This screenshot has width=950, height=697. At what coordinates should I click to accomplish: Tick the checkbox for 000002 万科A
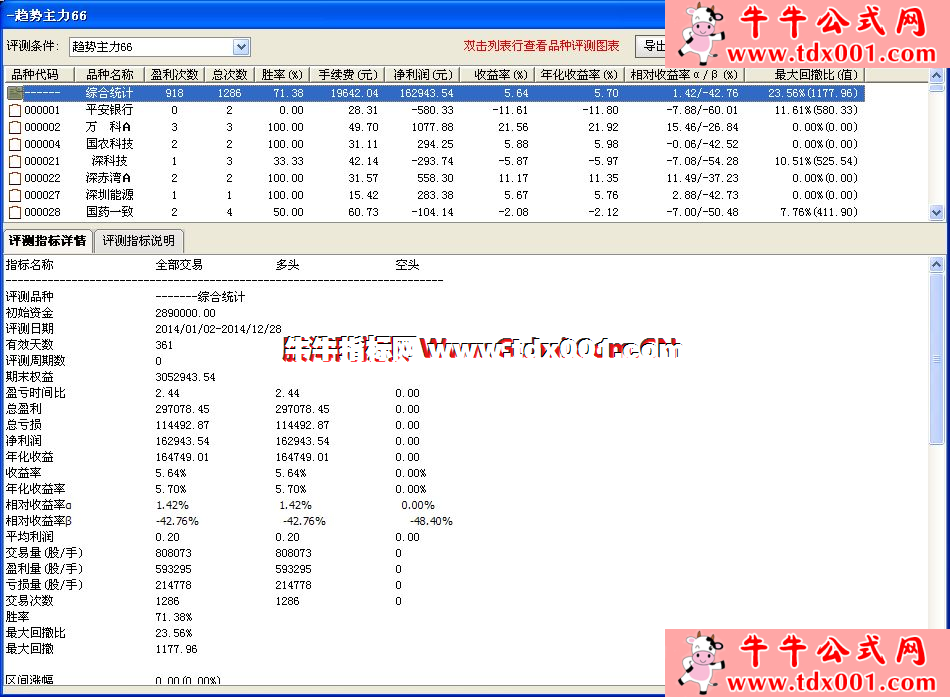point(15,127)
